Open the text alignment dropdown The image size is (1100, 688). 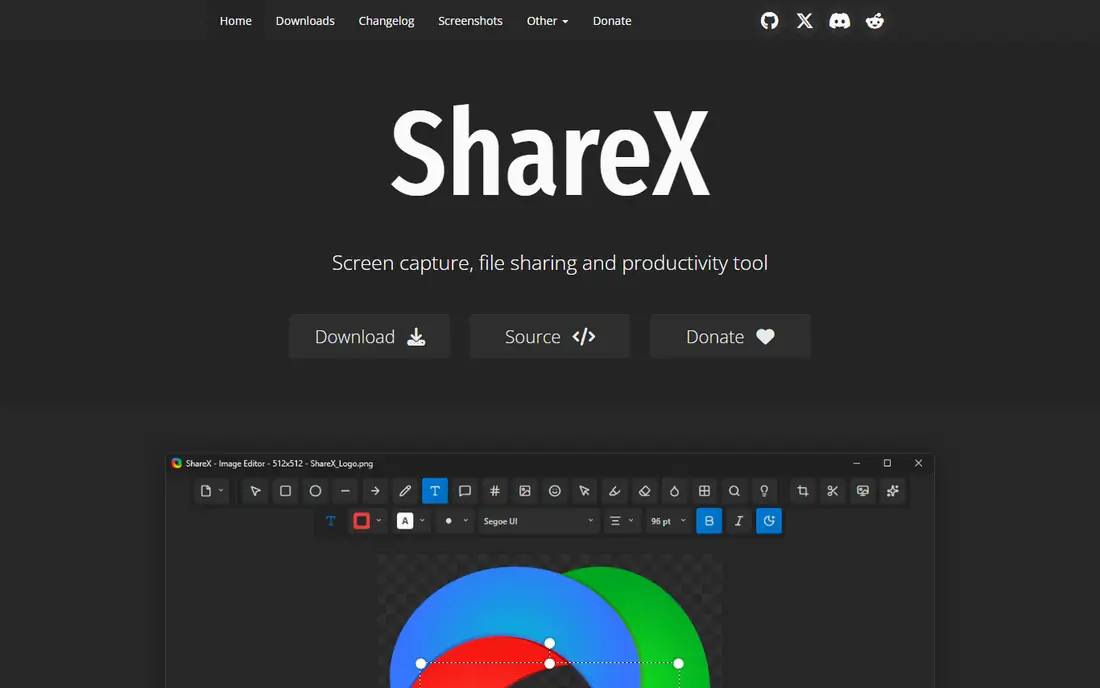click(x=622, y=521)
